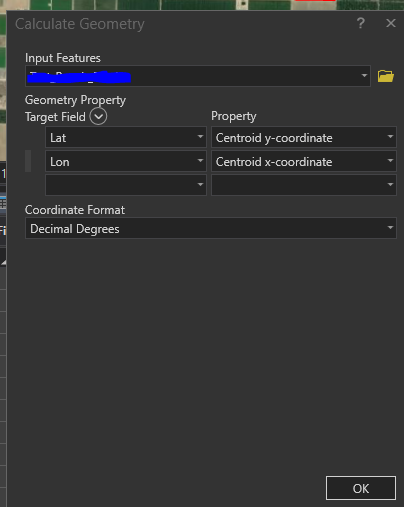Image resolution: width=404 pixels, height=507 pixels.
Task: Click the Centroid y-coordinate text
Action: [x=274, y=138]
